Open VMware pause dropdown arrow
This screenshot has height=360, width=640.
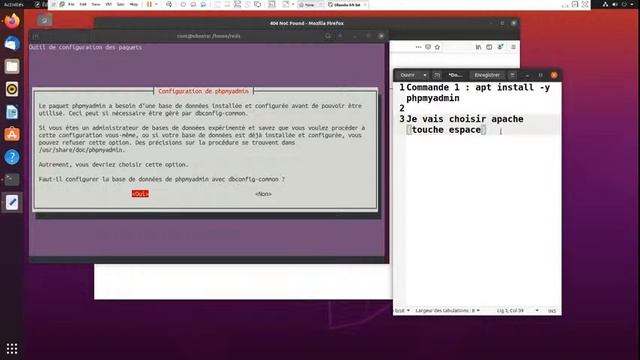pos(156,4)
